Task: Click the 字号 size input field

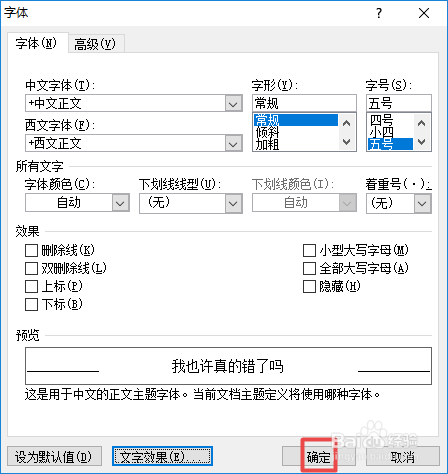Action: pyautogui.click(x=399, y=103)
